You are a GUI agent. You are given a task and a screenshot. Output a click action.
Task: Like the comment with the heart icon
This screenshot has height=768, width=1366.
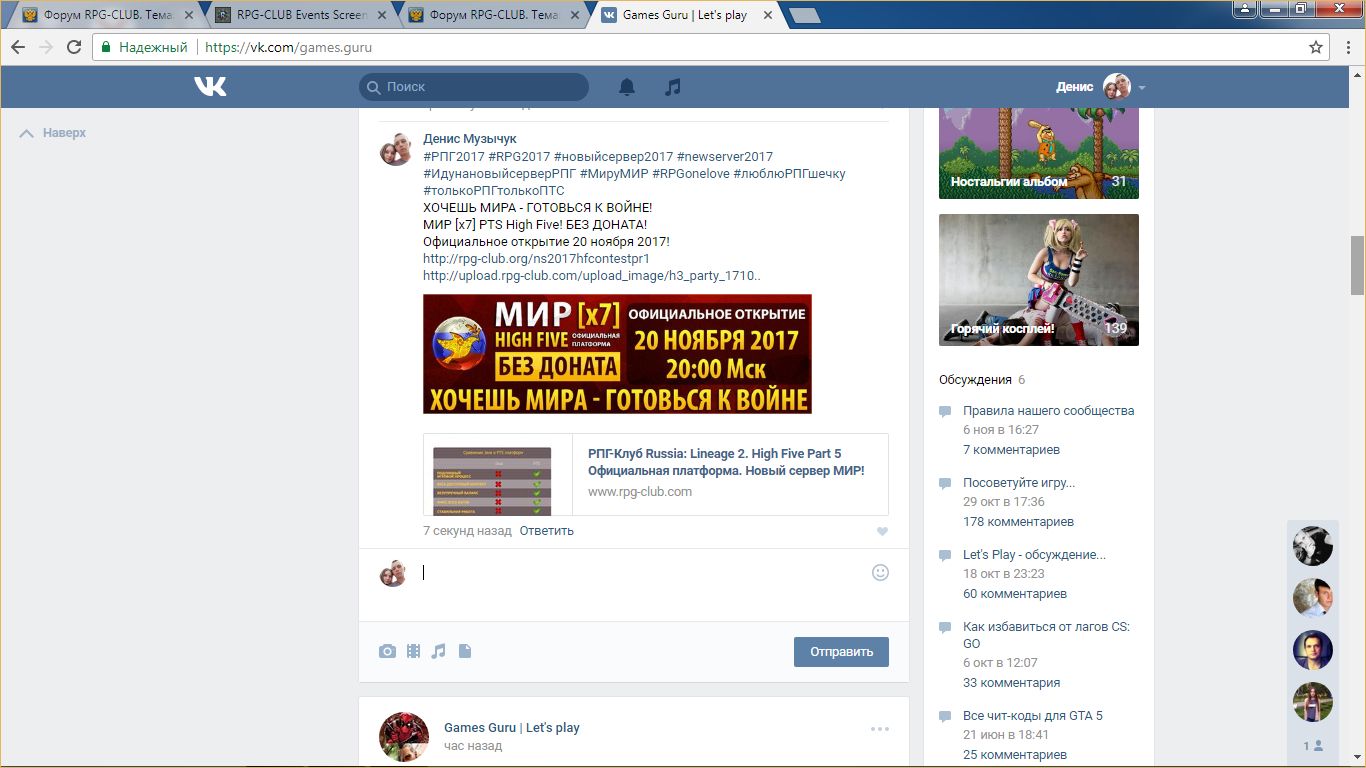pos(882,532)
